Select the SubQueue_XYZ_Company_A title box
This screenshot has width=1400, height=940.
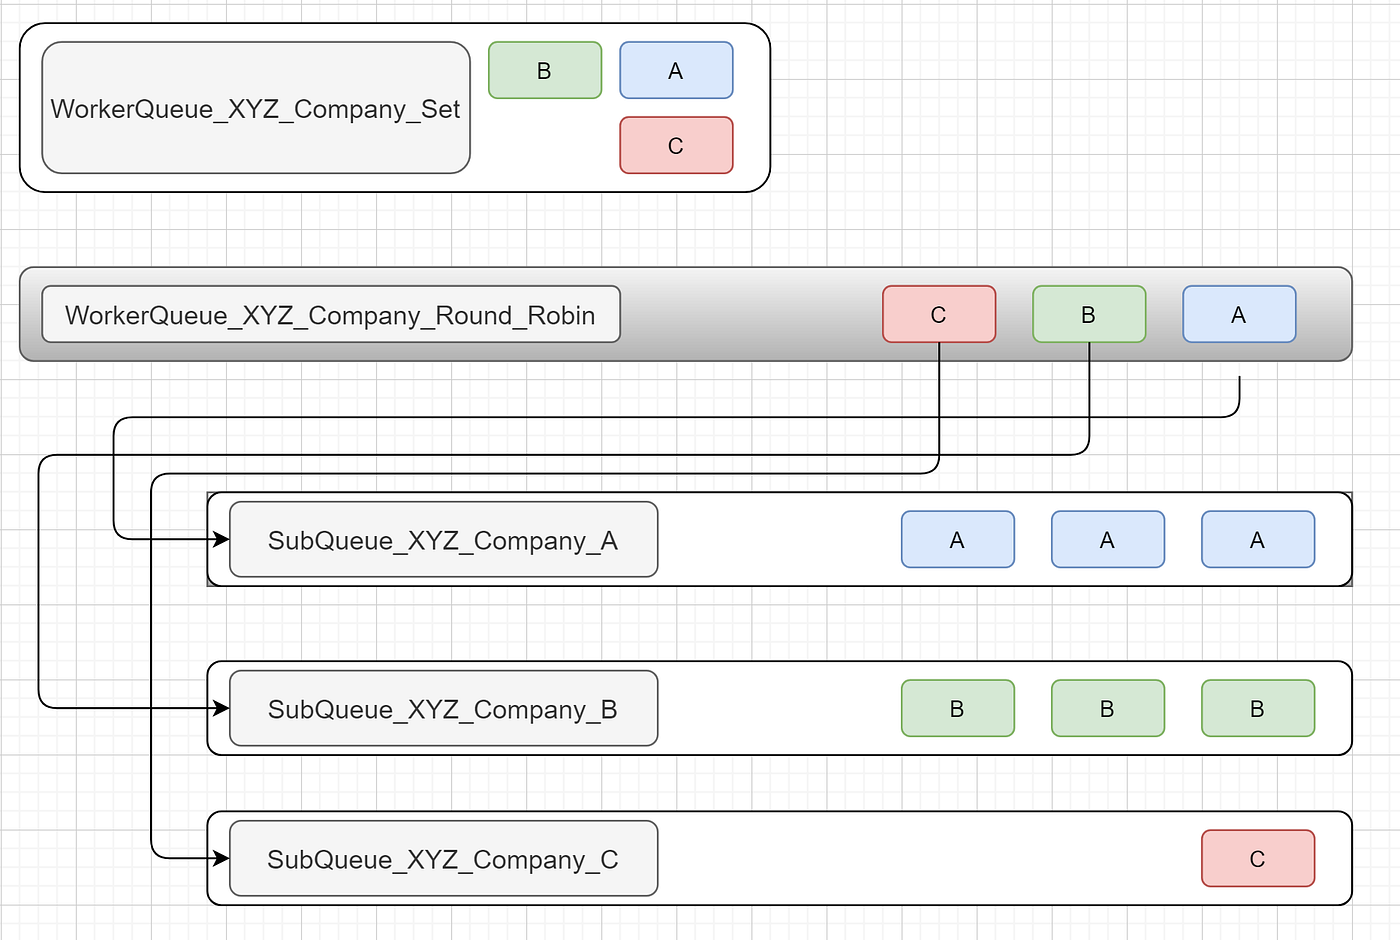pos(443,540)
